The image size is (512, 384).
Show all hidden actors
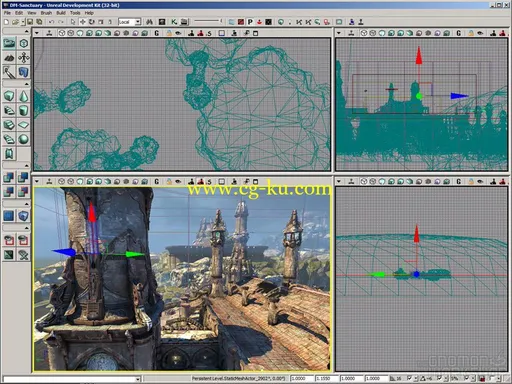[x=23, y=255]
